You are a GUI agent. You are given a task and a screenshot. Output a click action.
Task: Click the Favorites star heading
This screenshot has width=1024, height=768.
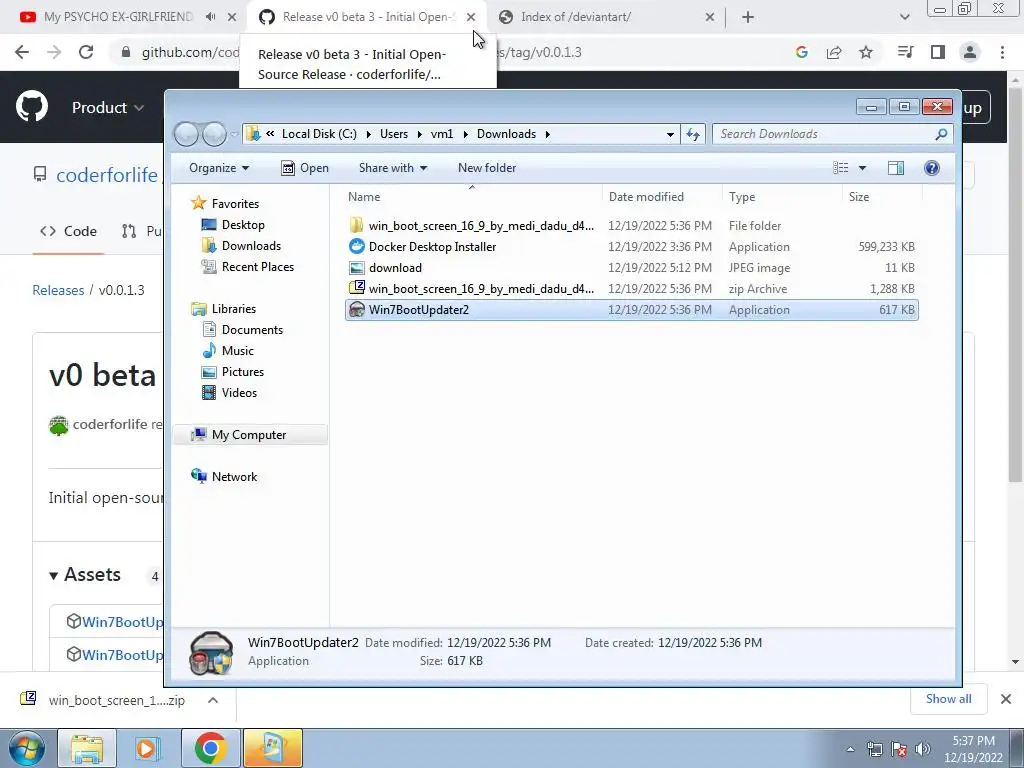tap(225, 204)
